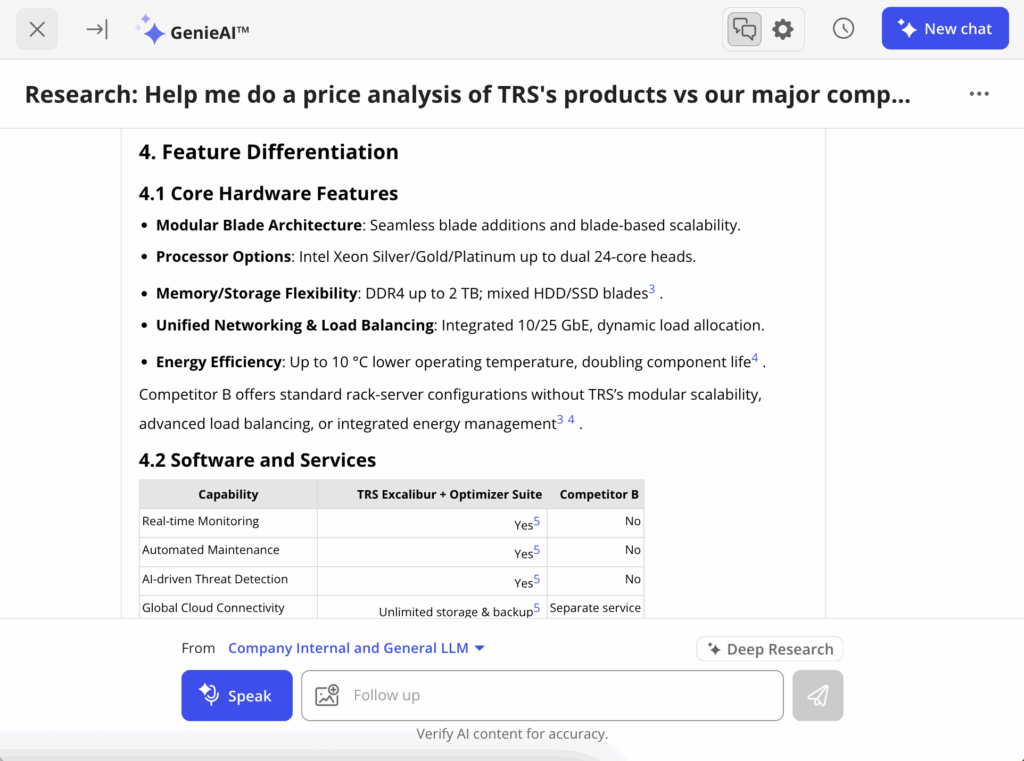Click the sparkle icon inside New chat button
Screen dimensions: 1024x761
point(906,28)
